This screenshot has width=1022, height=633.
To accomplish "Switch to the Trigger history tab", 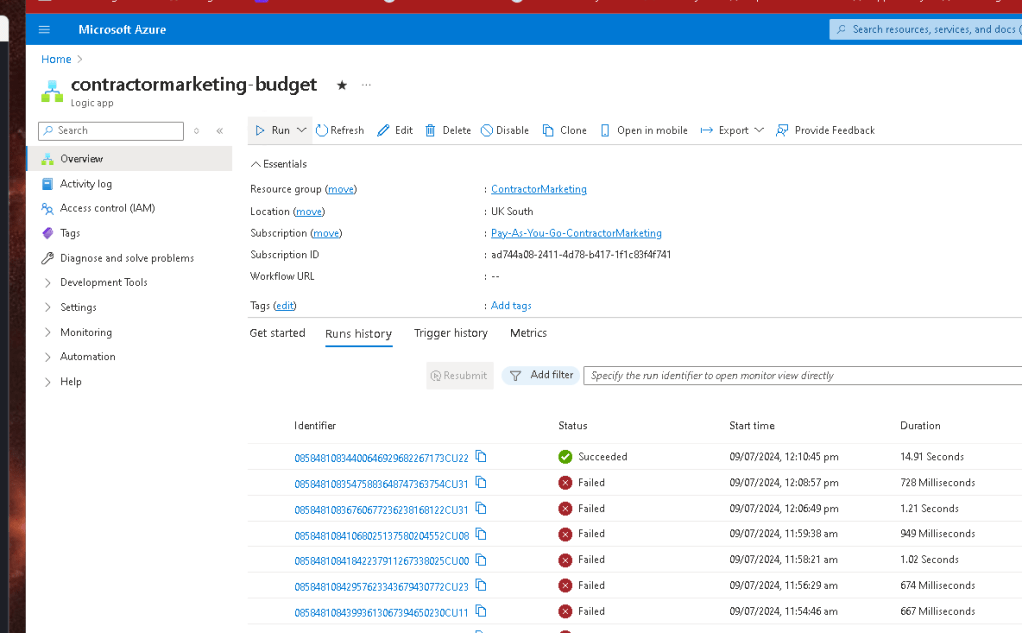I will pyautogui.click(x=450, y=333).
